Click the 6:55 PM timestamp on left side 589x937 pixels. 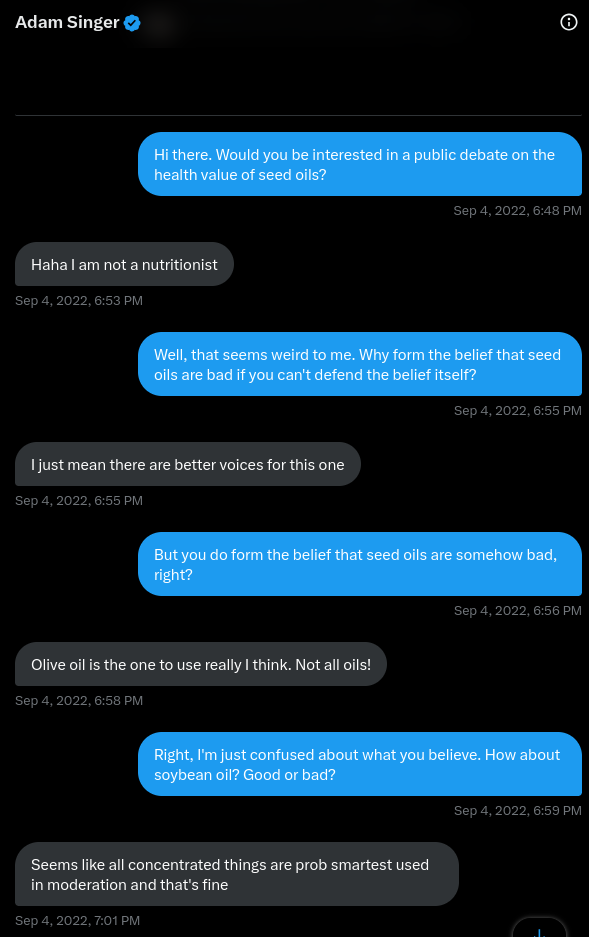tap(79, 501)
